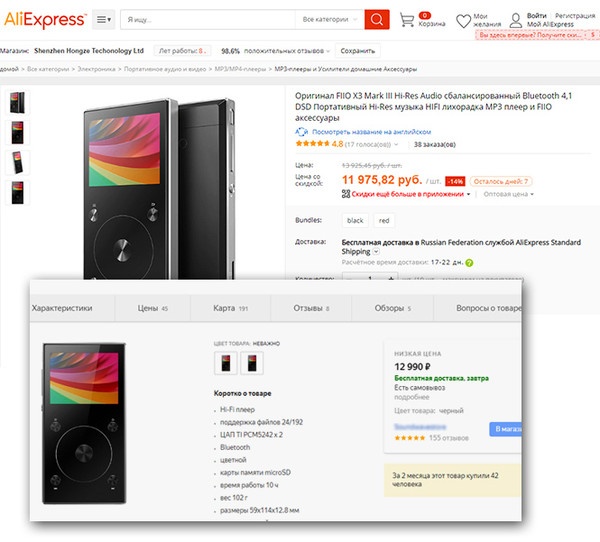The width and height of the screenshot is (600, 542).
Task: Select the black bundle option
Action: tap(355, 219)
